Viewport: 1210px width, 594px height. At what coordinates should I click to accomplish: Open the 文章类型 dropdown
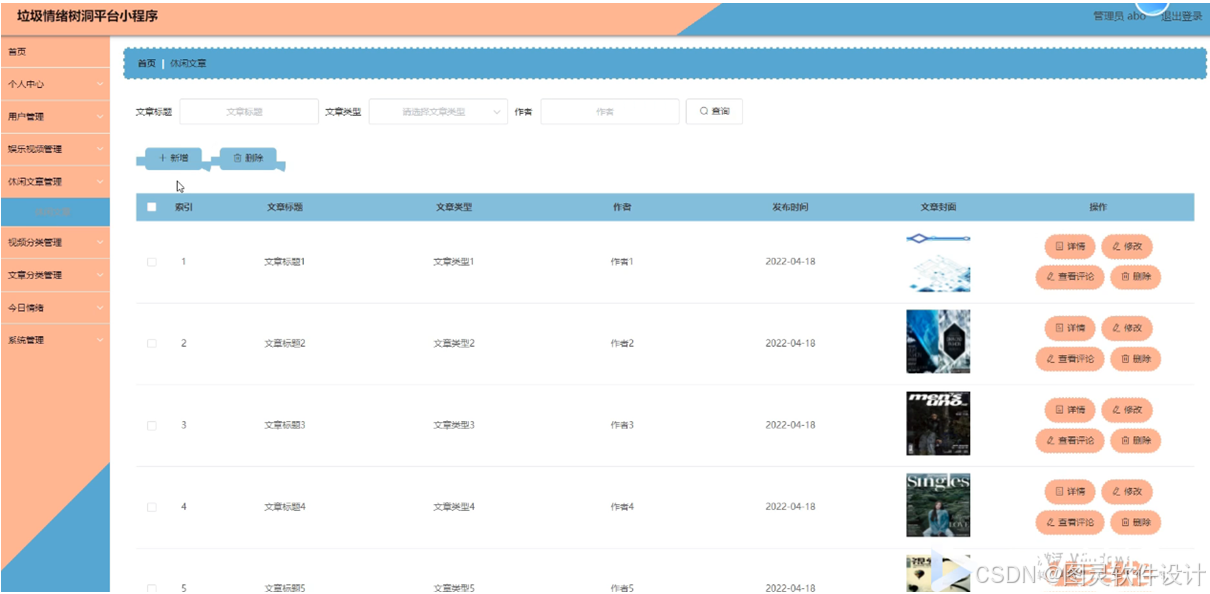click(x=438, y=112)
